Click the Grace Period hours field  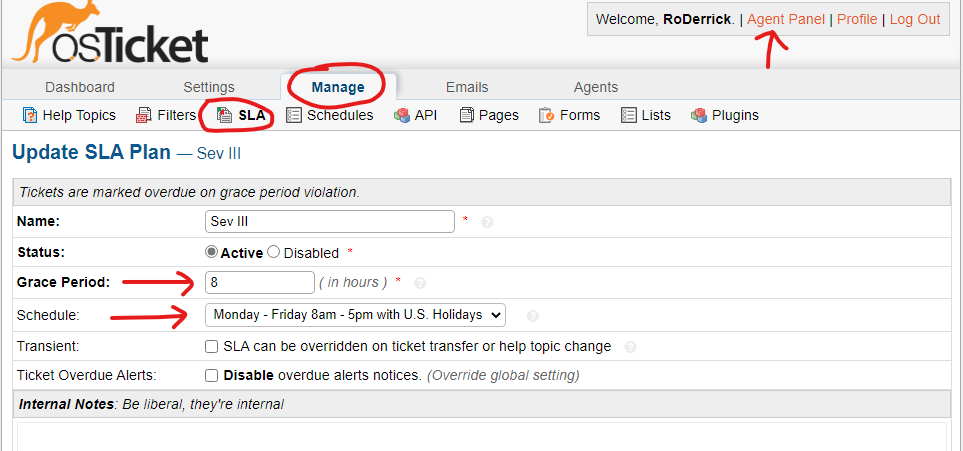tap(260, 283)
